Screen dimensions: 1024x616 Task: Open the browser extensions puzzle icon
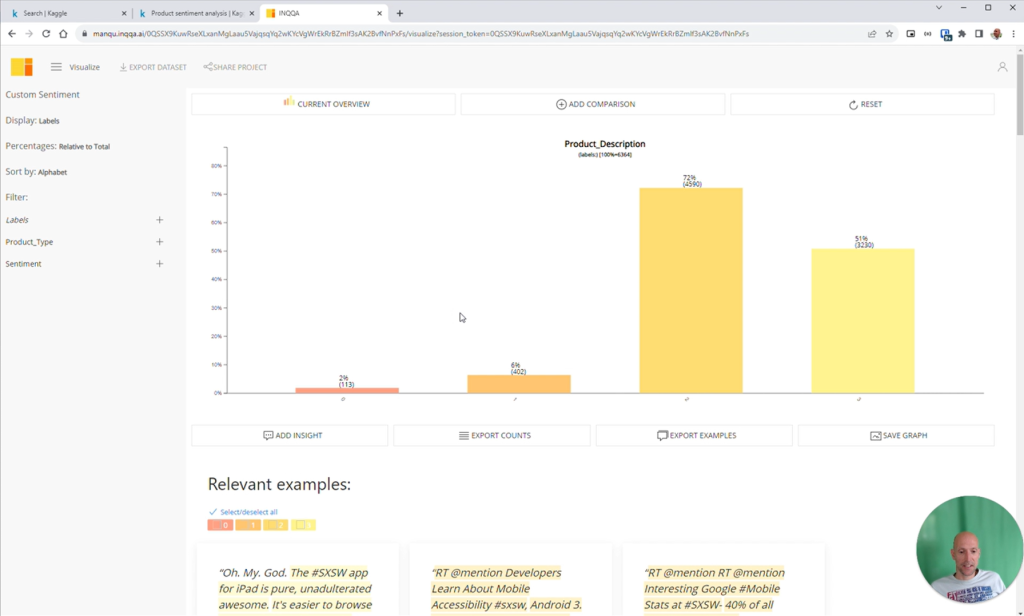click(x=962, y=34)
